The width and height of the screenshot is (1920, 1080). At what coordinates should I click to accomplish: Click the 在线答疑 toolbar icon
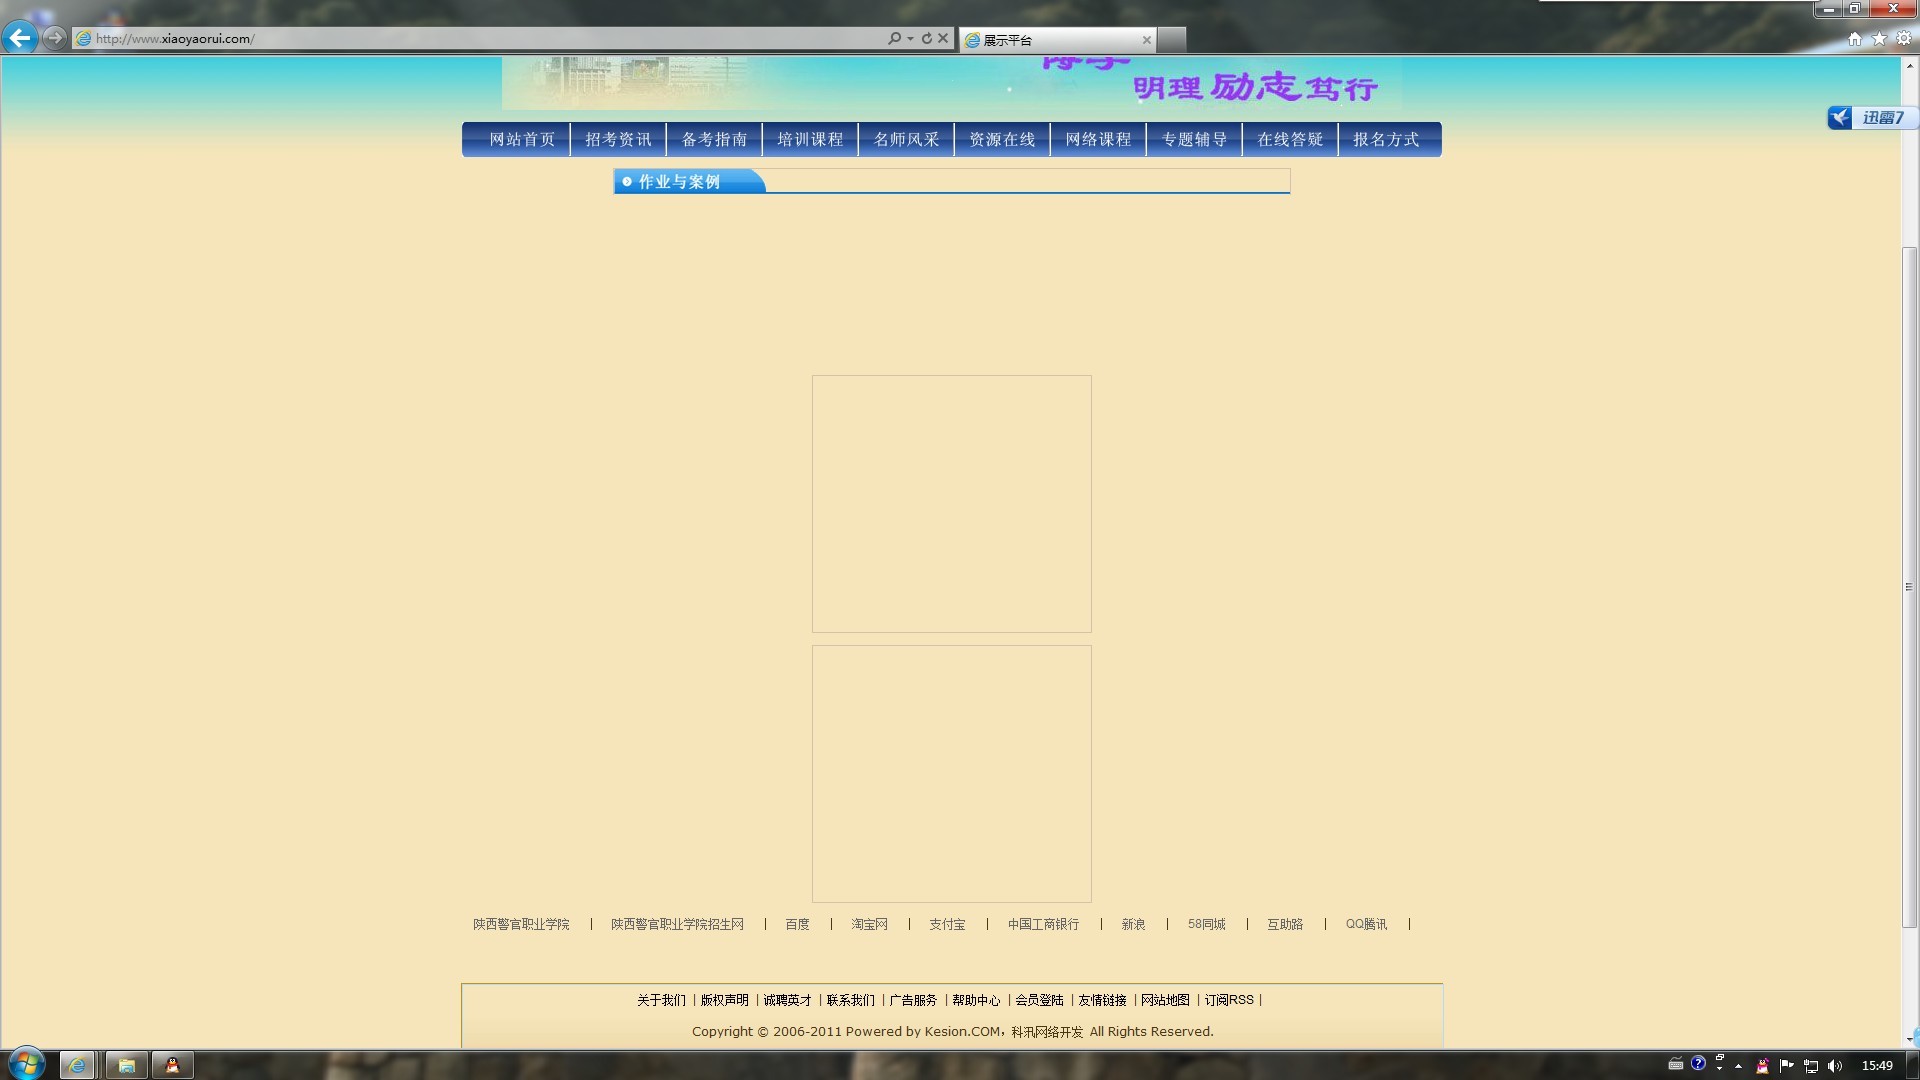coord(1288,138)
